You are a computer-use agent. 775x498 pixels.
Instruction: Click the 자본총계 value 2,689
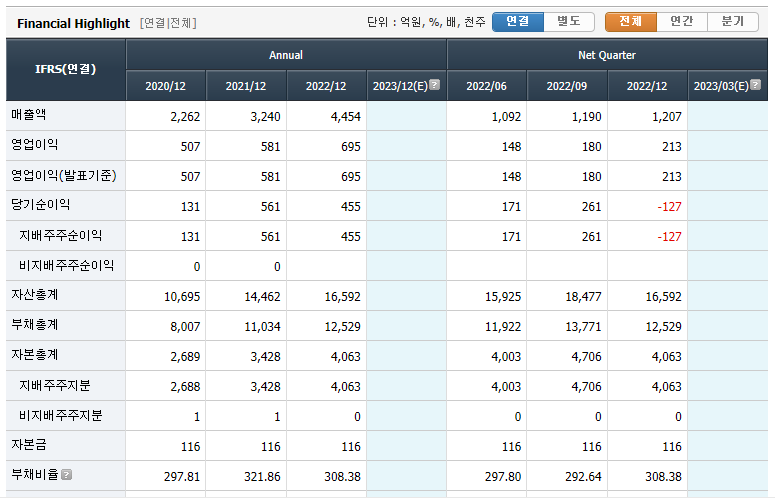pyautogui.click(x=185, y=357)
